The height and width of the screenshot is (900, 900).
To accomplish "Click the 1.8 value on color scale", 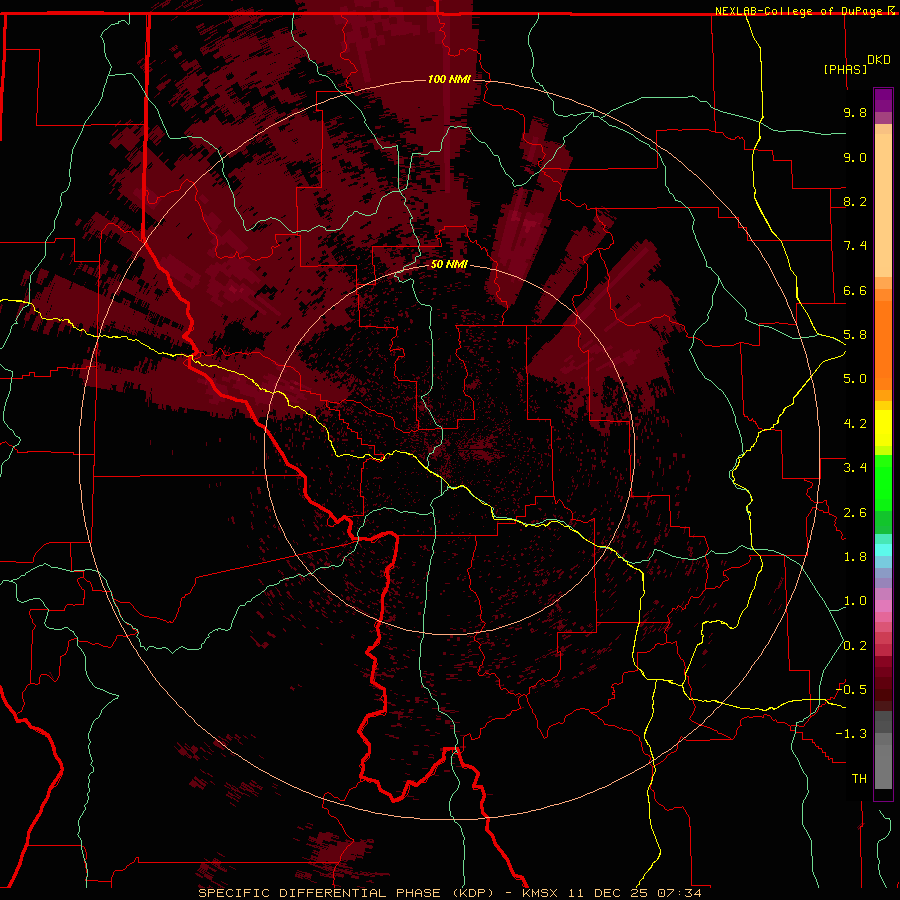I will click(855, 557).
